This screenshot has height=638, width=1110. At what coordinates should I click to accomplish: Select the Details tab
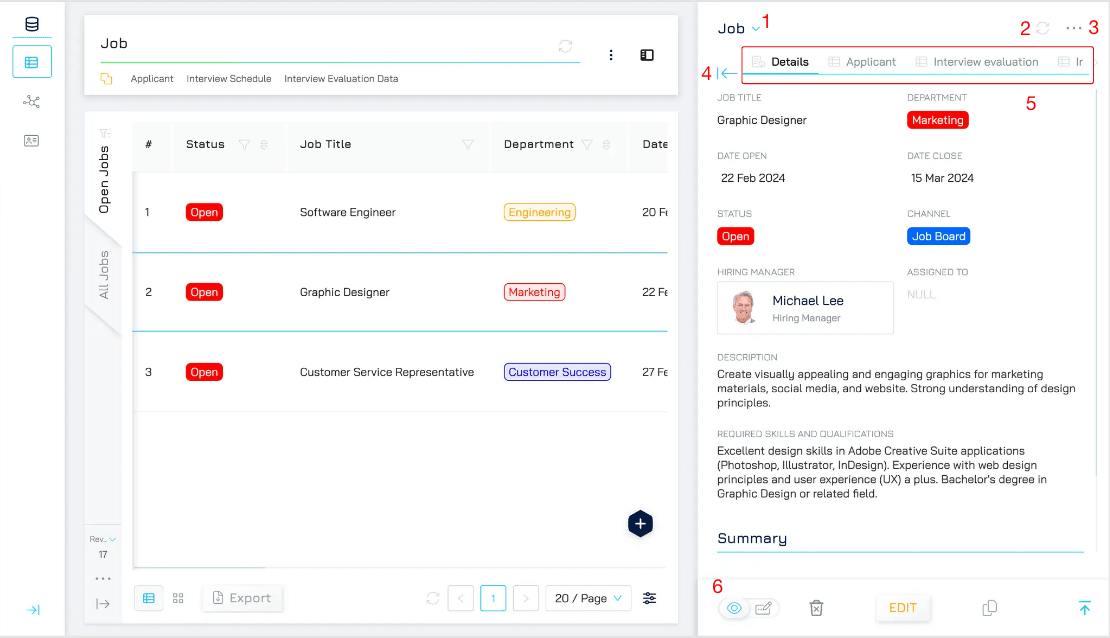point(781,62)
